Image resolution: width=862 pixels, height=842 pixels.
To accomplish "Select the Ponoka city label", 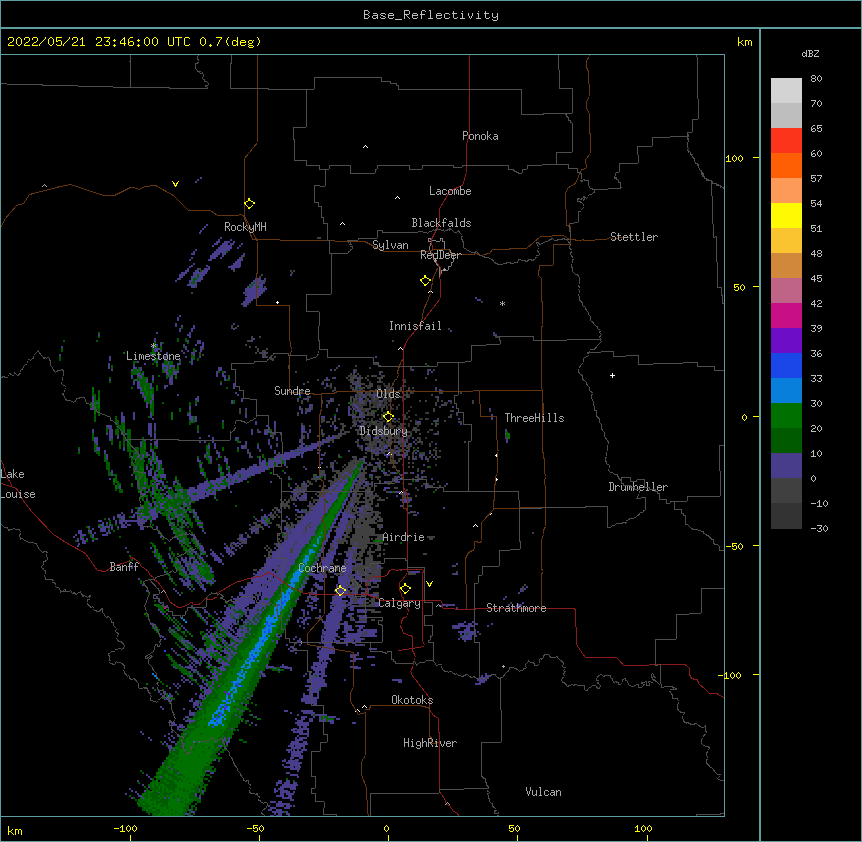I will [480, 136].
